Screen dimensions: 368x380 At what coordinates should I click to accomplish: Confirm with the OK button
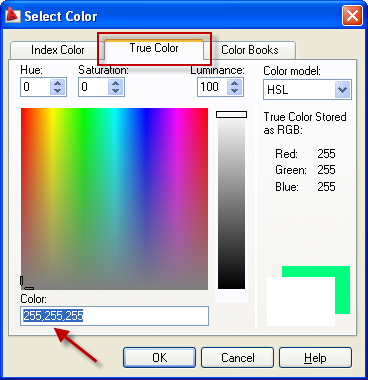pos(159,358)
